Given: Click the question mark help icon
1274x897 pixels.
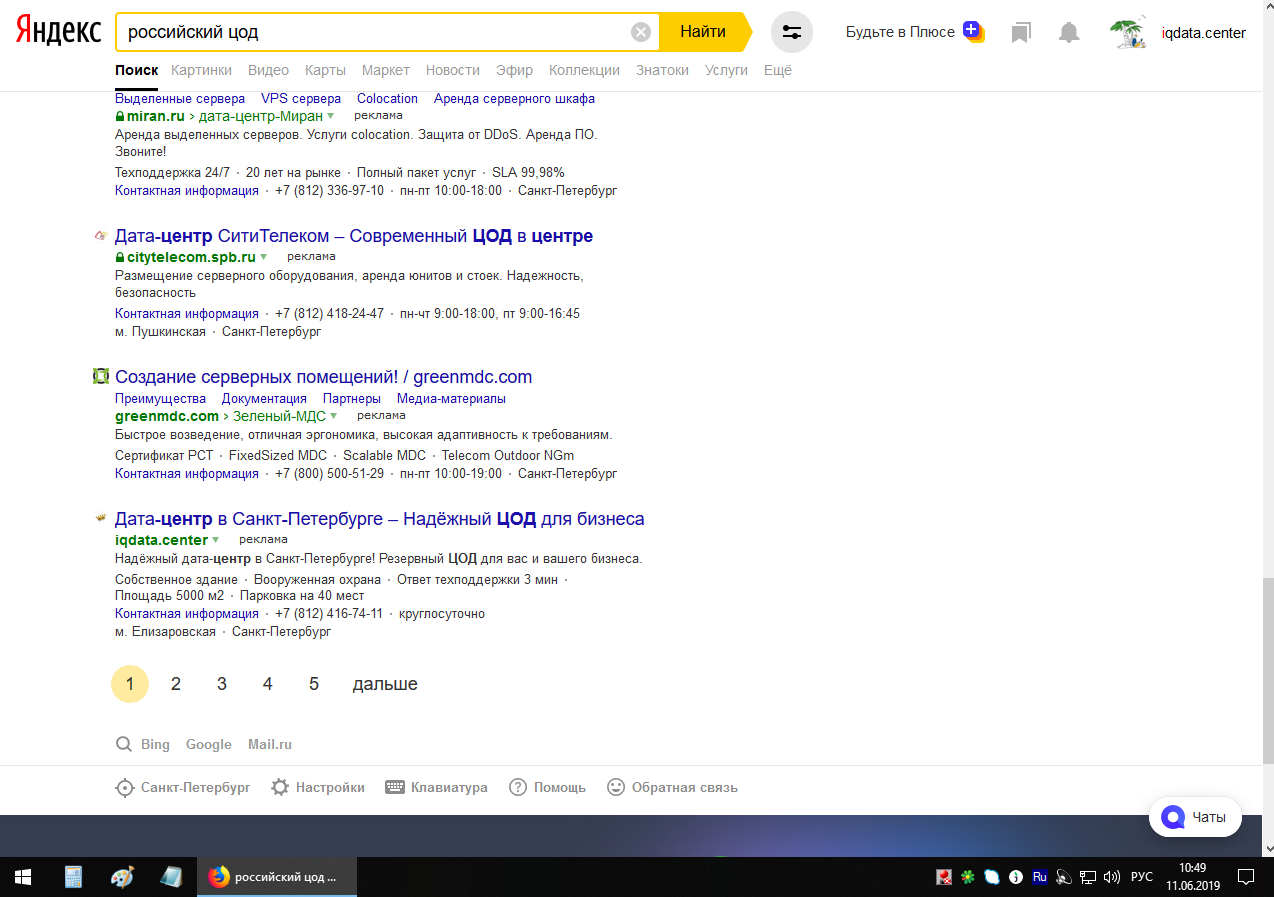Looking at the screenshot, I should pos(518,787).
